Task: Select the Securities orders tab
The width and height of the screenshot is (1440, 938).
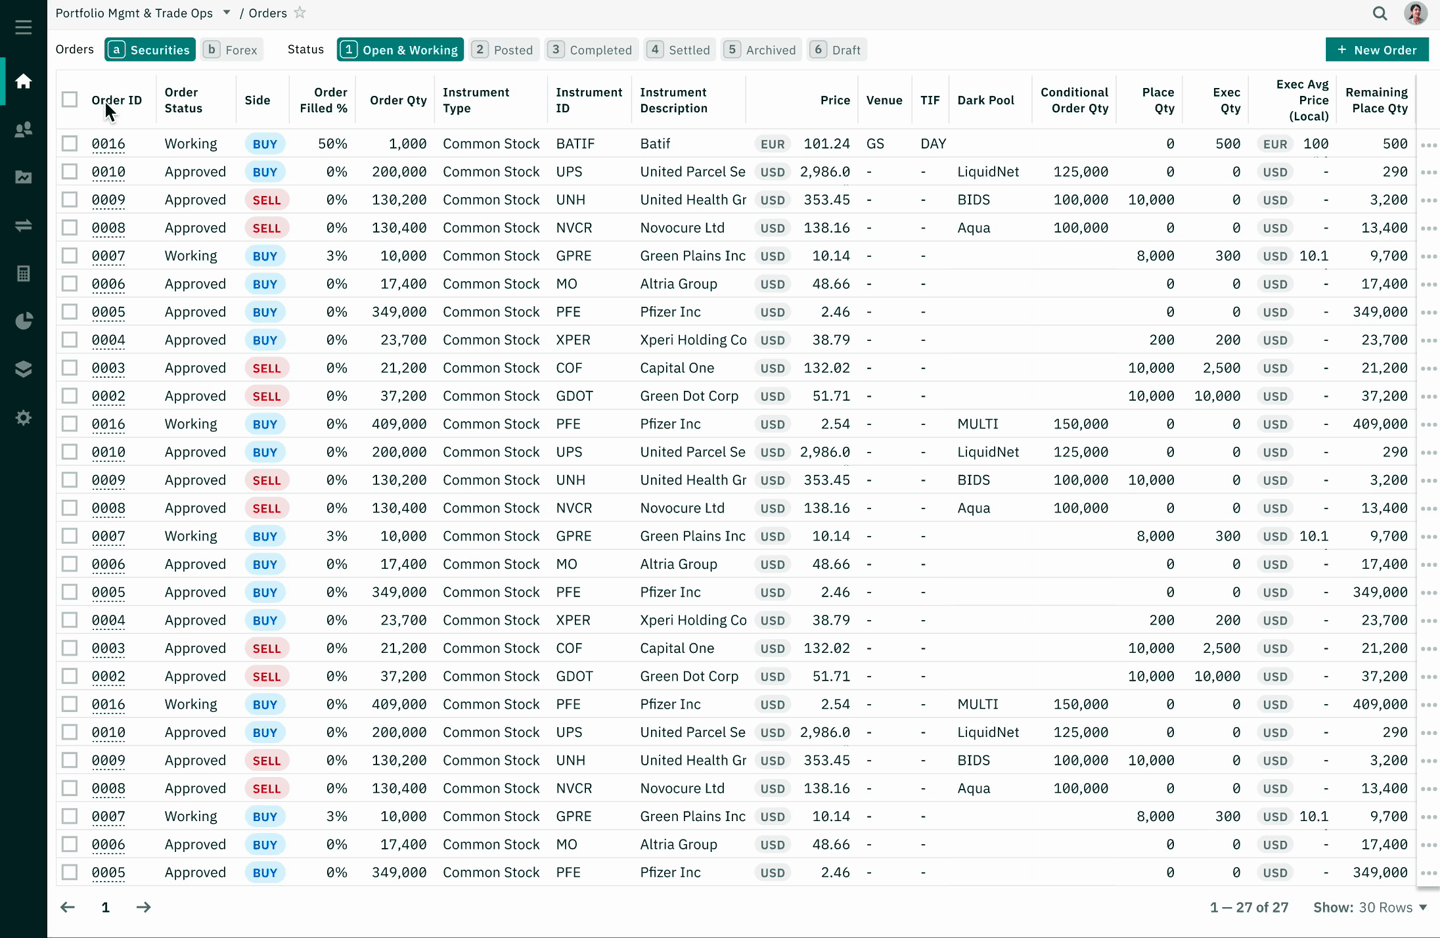Action: (x=149, y=49)
